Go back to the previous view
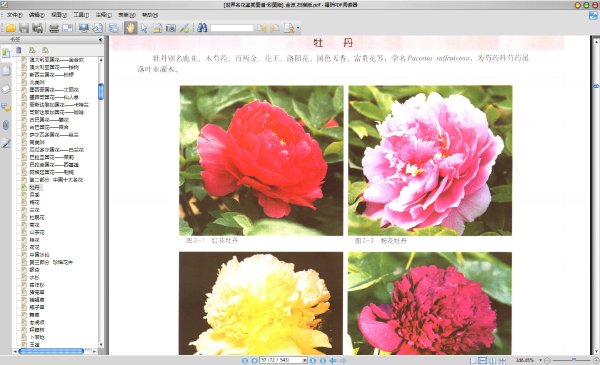 point(333,360)
